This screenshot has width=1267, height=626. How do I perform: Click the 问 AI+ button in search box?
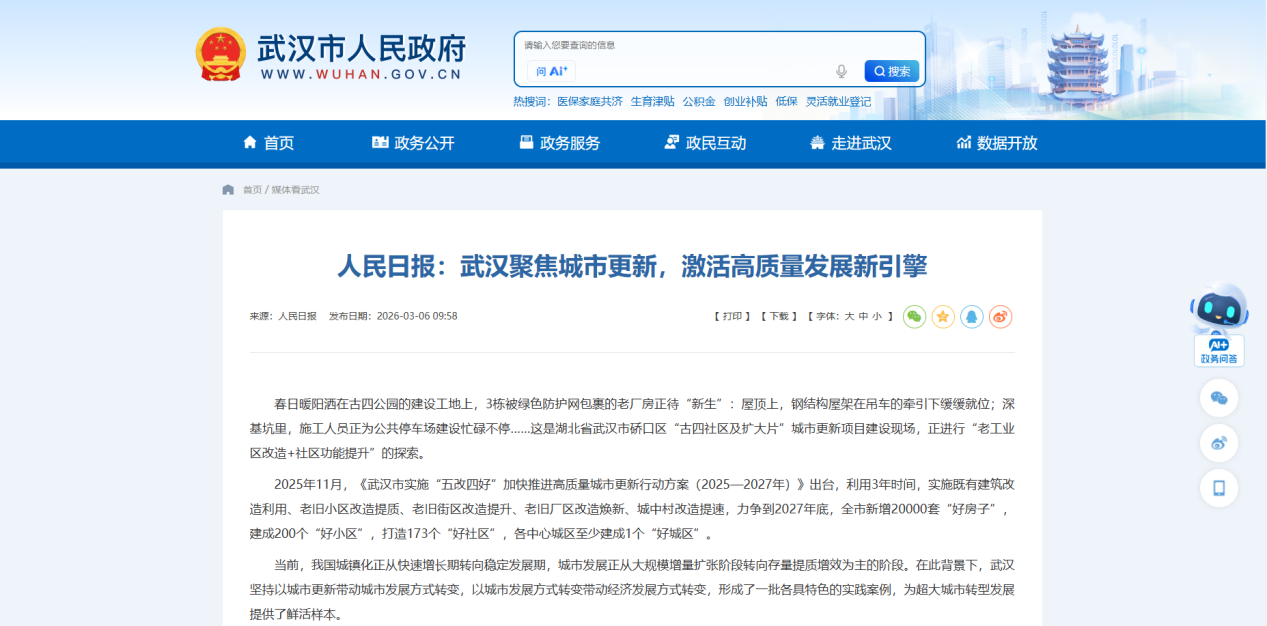coord(551,71)
